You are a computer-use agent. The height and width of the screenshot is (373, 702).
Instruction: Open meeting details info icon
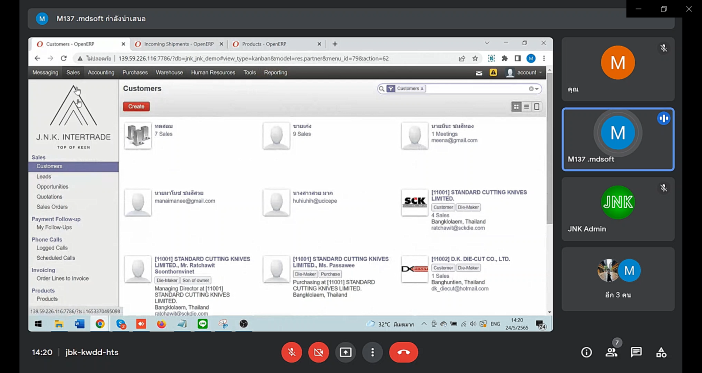586,352
